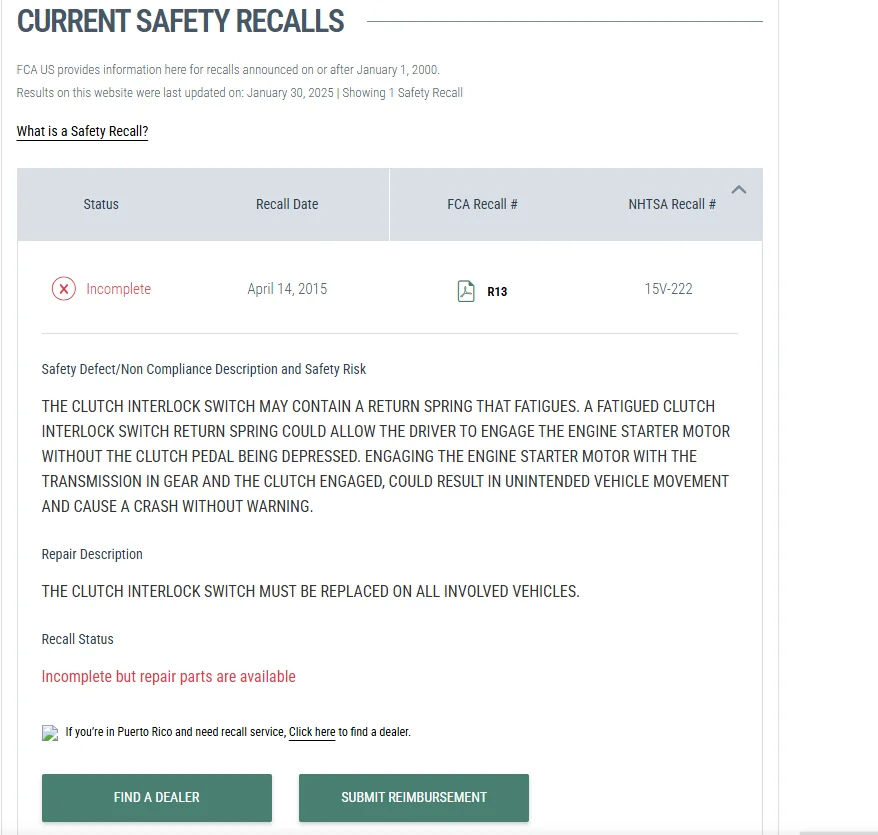Open the What is a Safety Recall link
Image resolution: width=878 pixels, height=835 pixels.
[x=82, y=132]
